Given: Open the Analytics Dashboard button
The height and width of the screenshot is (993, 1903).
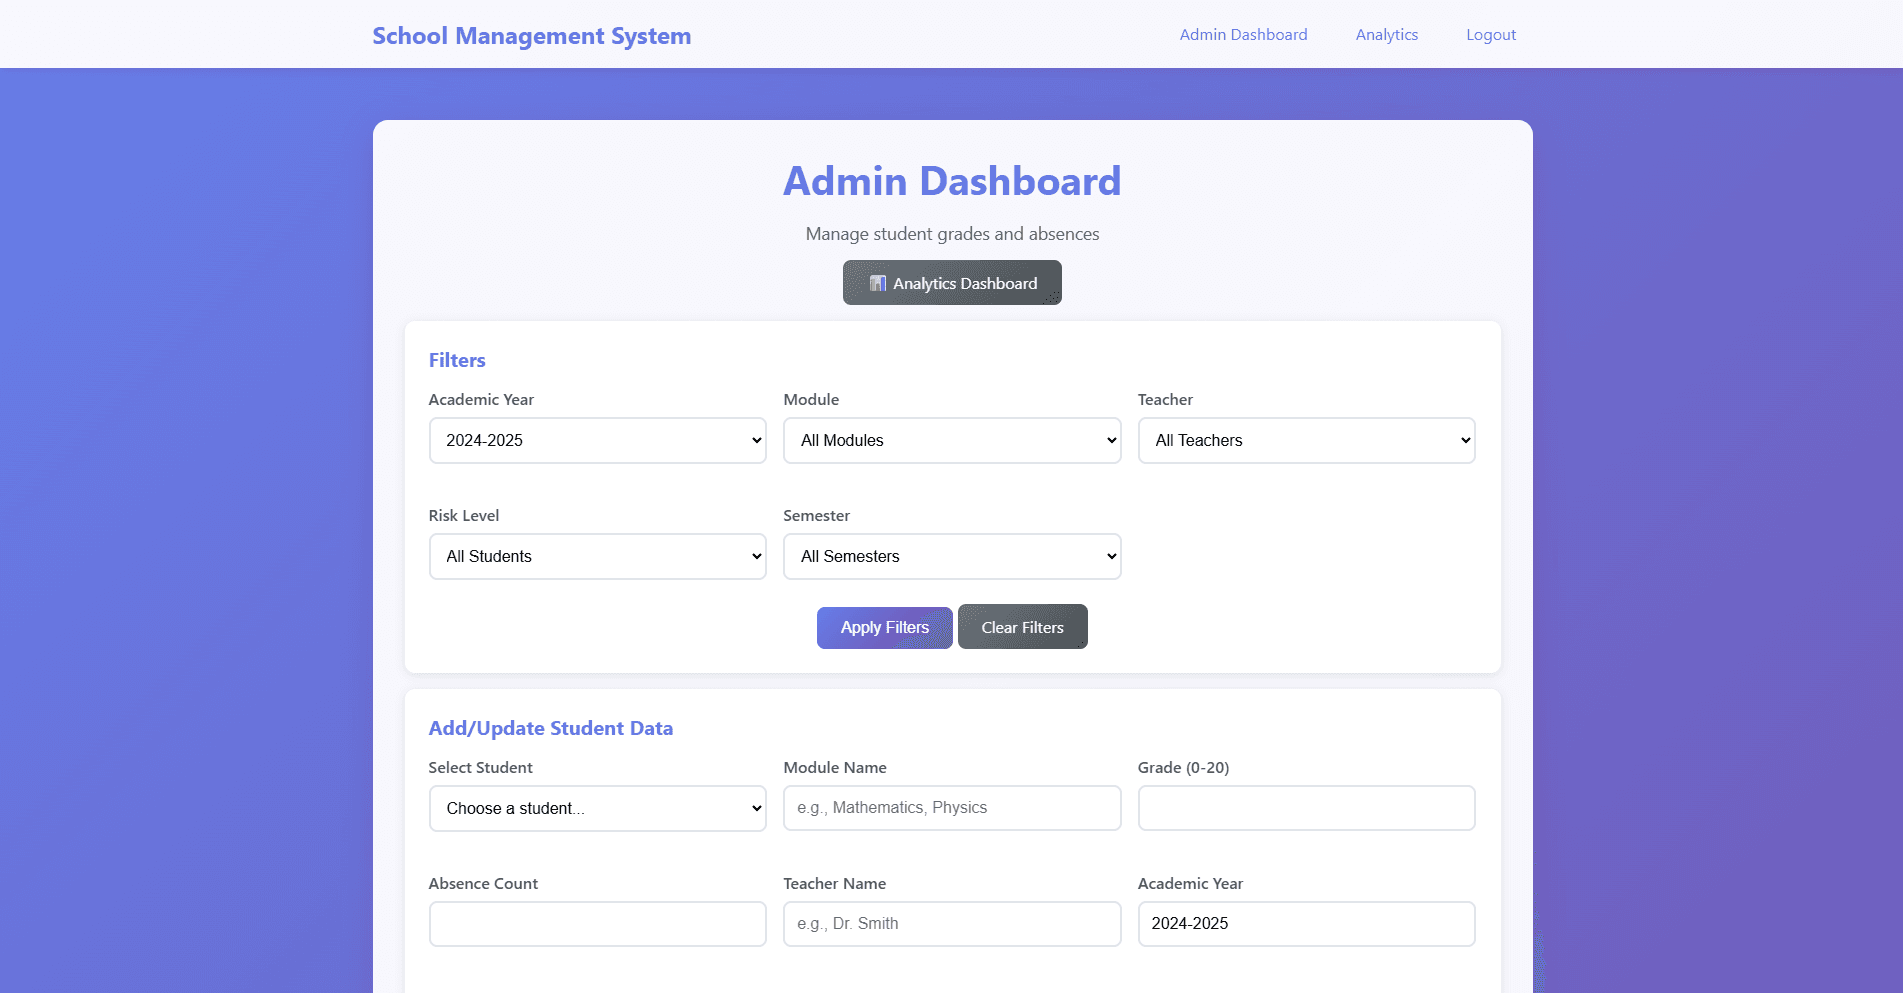Looking at the screenshot, I should (952, 284).
